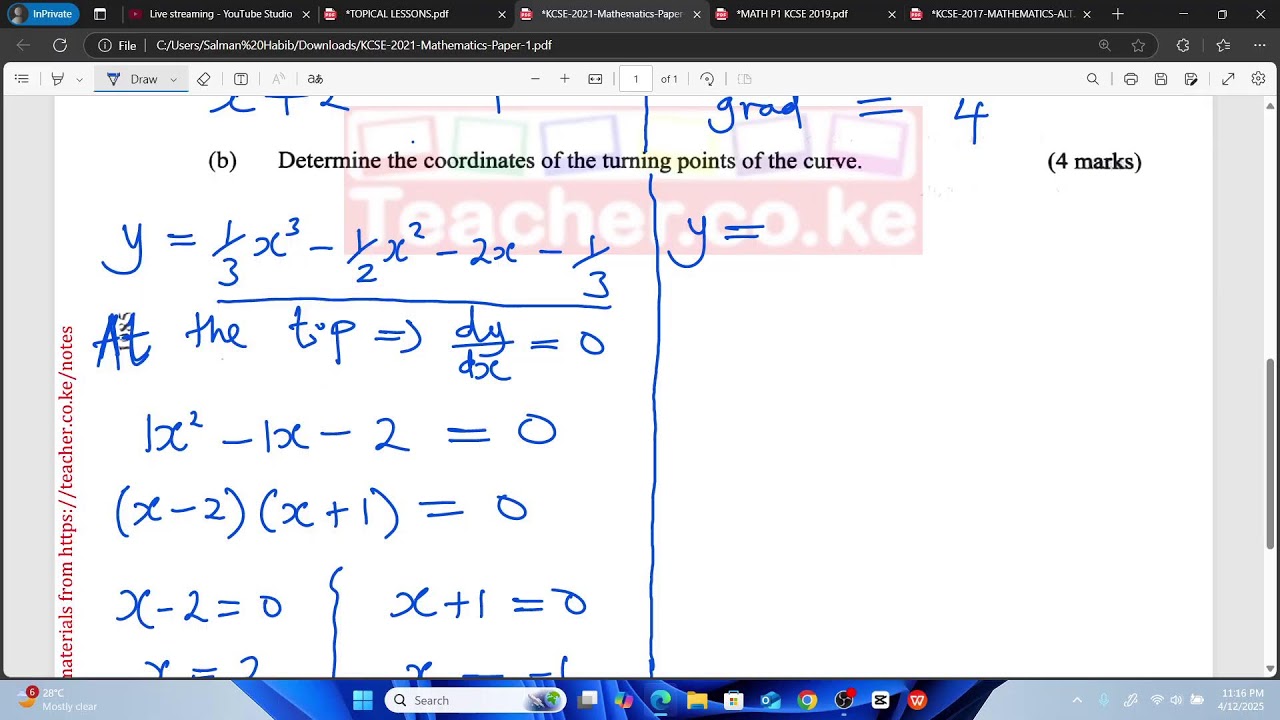
Task: Open File Explorer from taskbar
Action: click(x=697, y=700)
